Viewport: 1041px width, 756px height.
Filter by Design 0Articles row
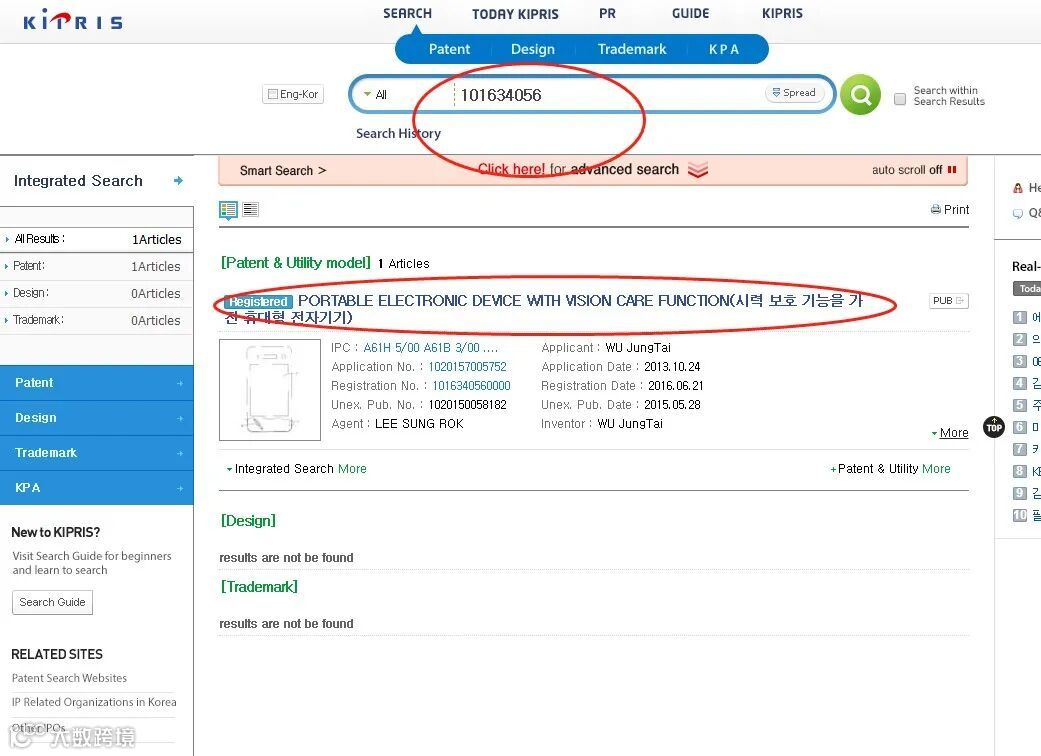[x=97, y=293]
